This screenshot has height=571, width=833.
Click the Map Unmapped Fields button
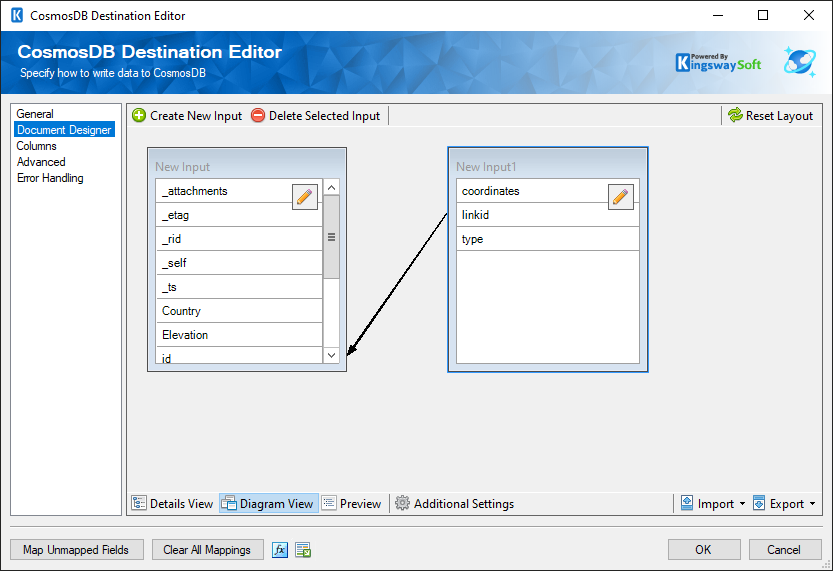[76, 550]
